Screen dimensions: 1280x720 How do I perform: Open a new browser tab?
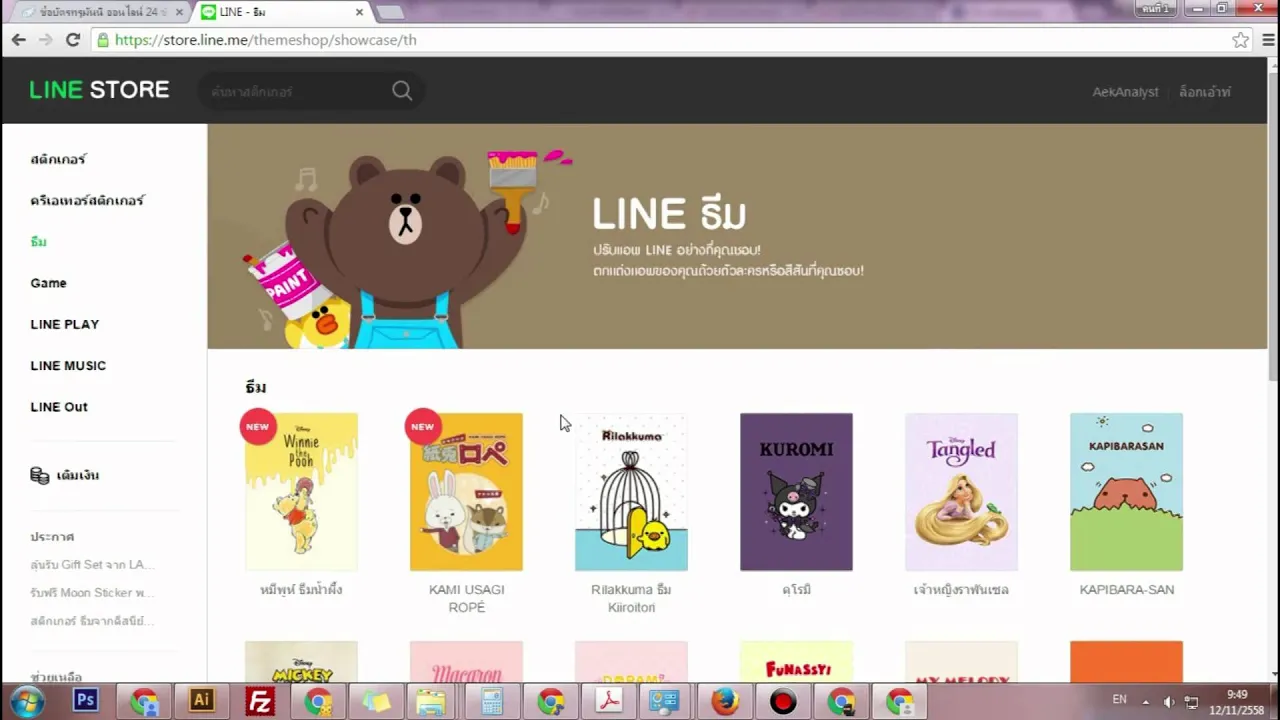coord(390,12)
